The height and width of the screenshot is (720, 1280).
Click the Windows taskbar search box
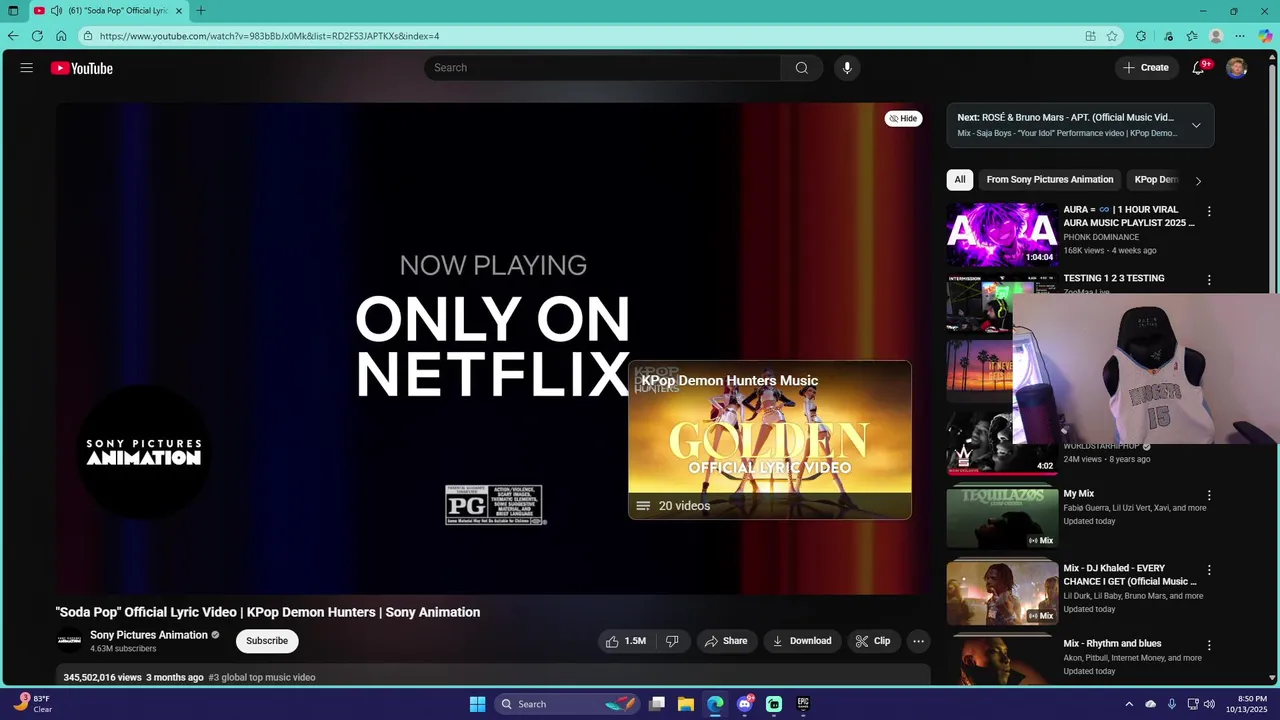567,704
